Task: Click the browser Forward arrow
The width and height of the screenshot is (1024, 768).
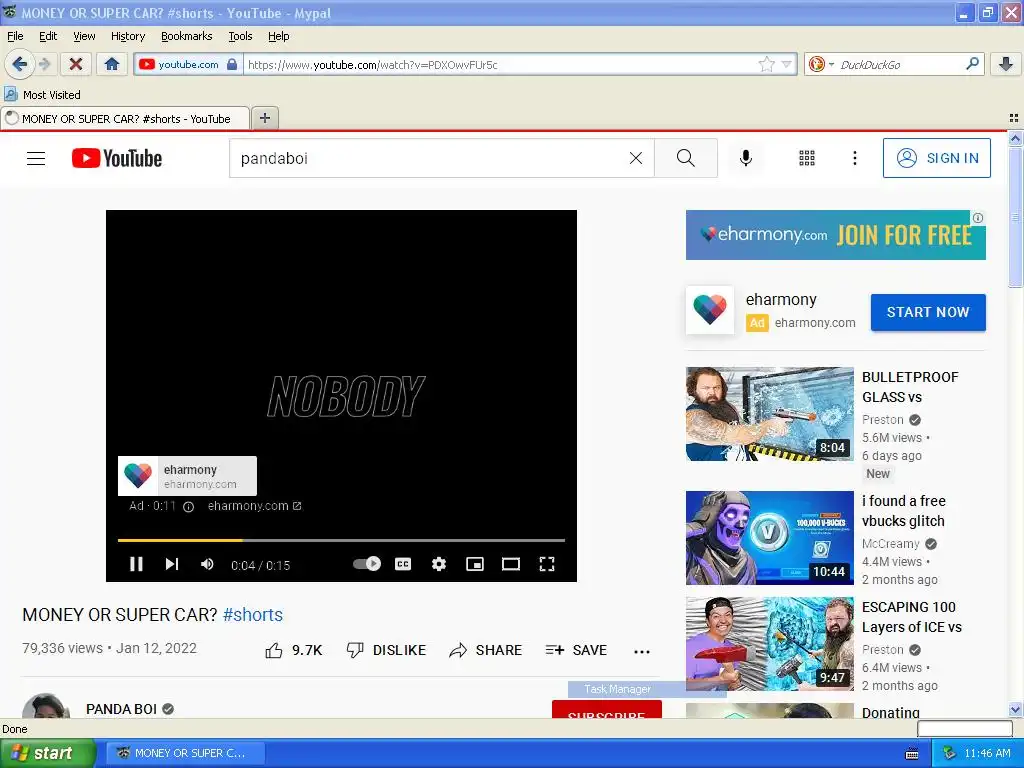Action: click(44, 64)
